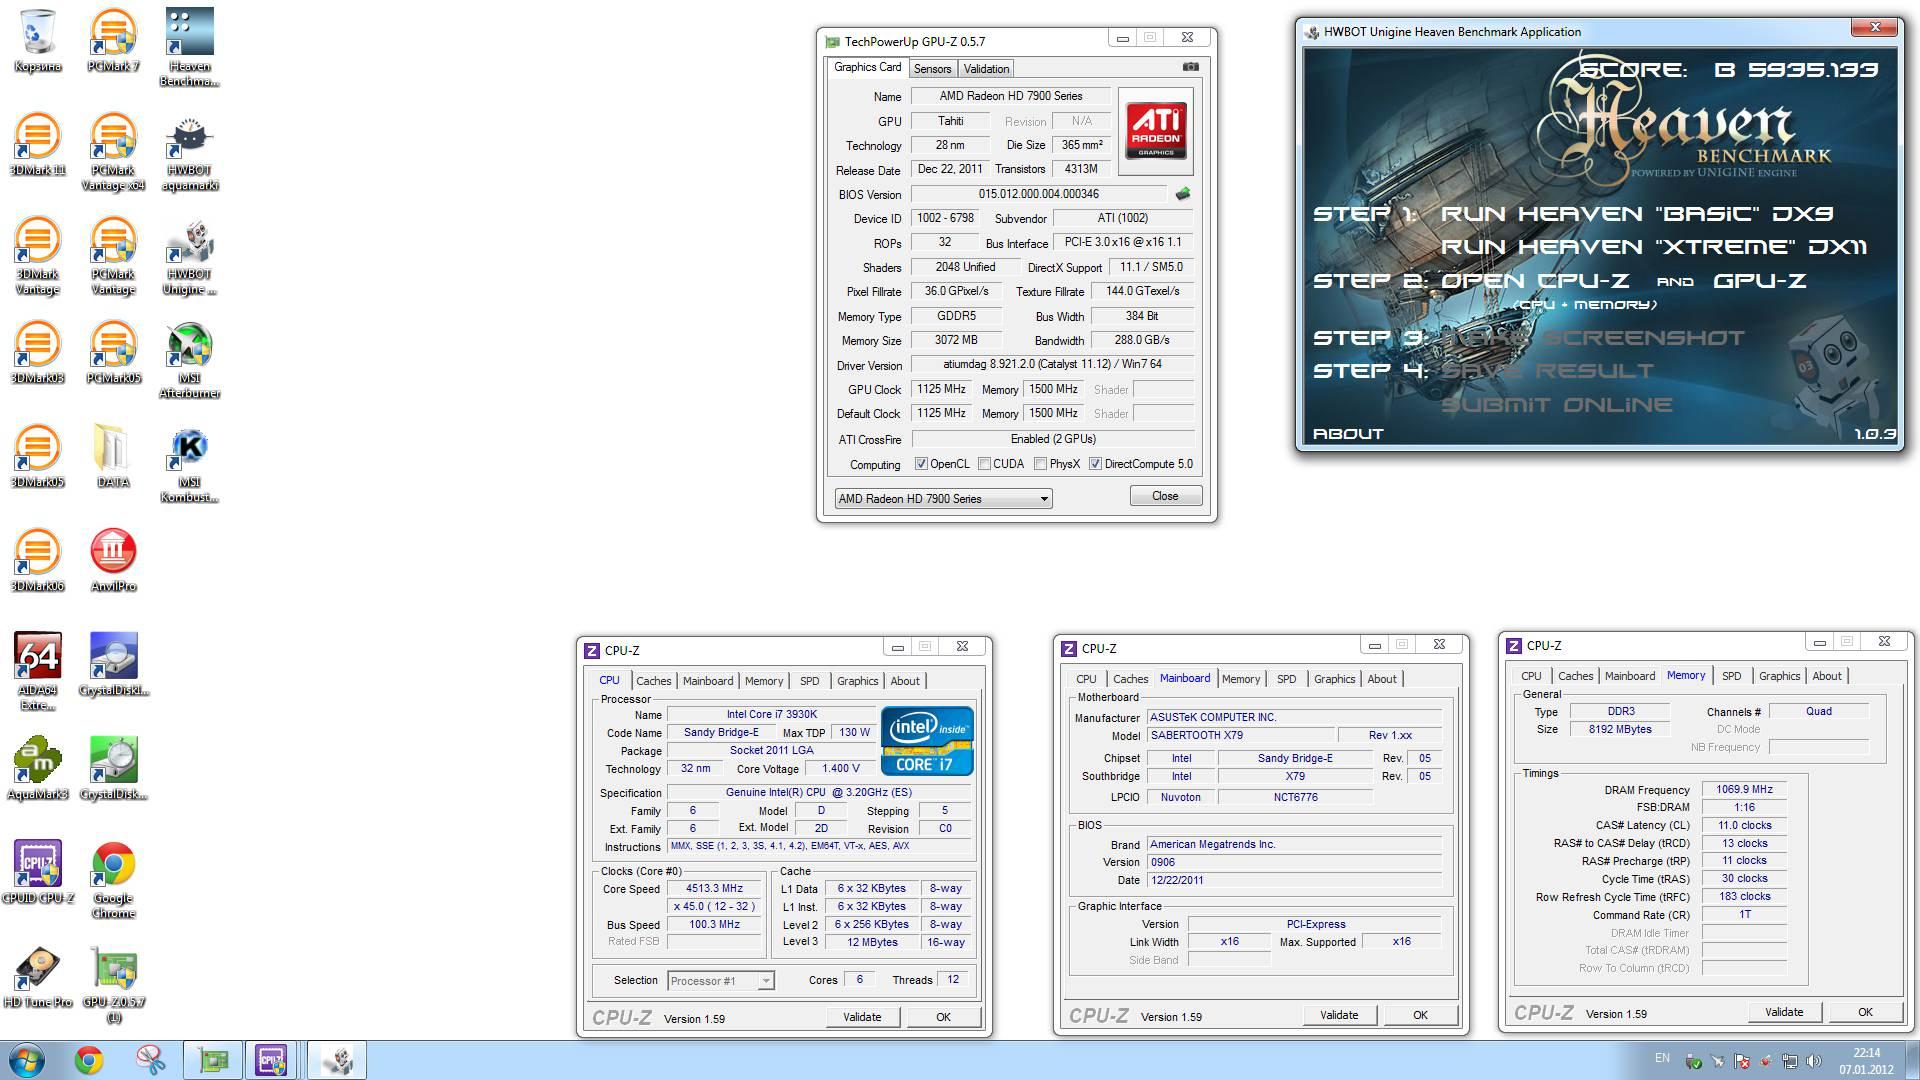This screenshot has width=1920, height=1080.
Task: Open Chrome from the taskbar
Action: pyautogui.click(x=89, y=1060)
